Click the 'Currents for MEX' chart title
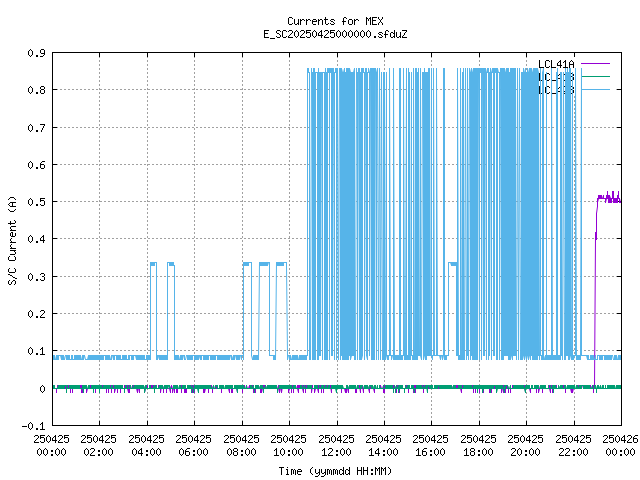Image resolution: width=640 pixels, height=480 pixels. pos(334,21)
